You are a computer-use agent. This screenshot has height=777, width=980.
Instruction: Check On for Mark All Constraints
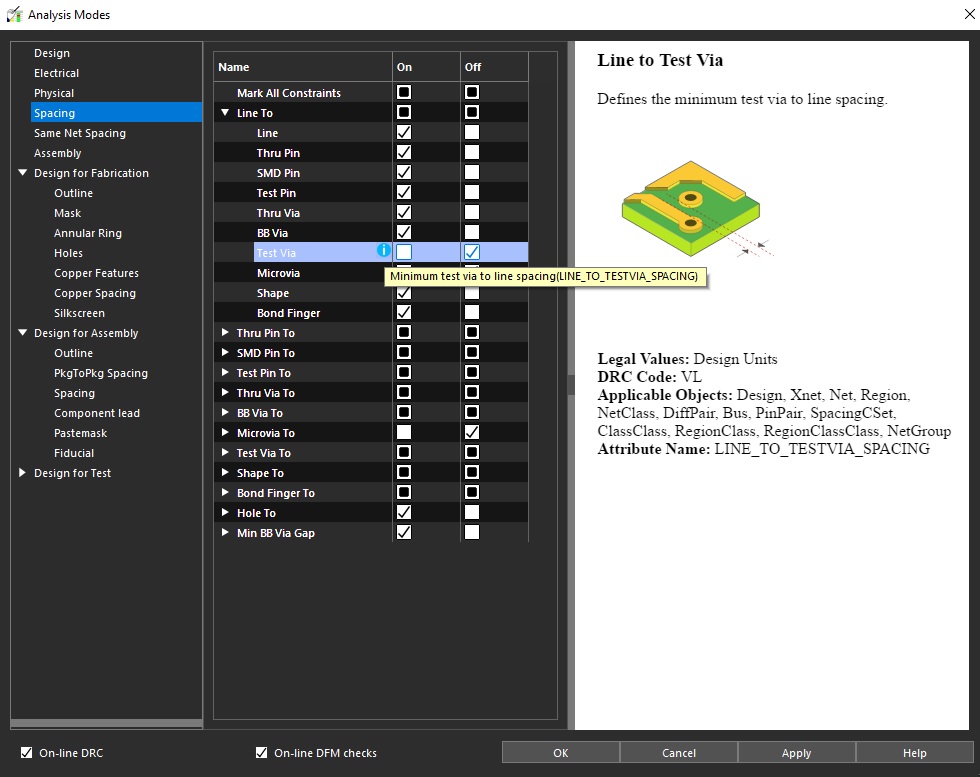coord(404,93)
